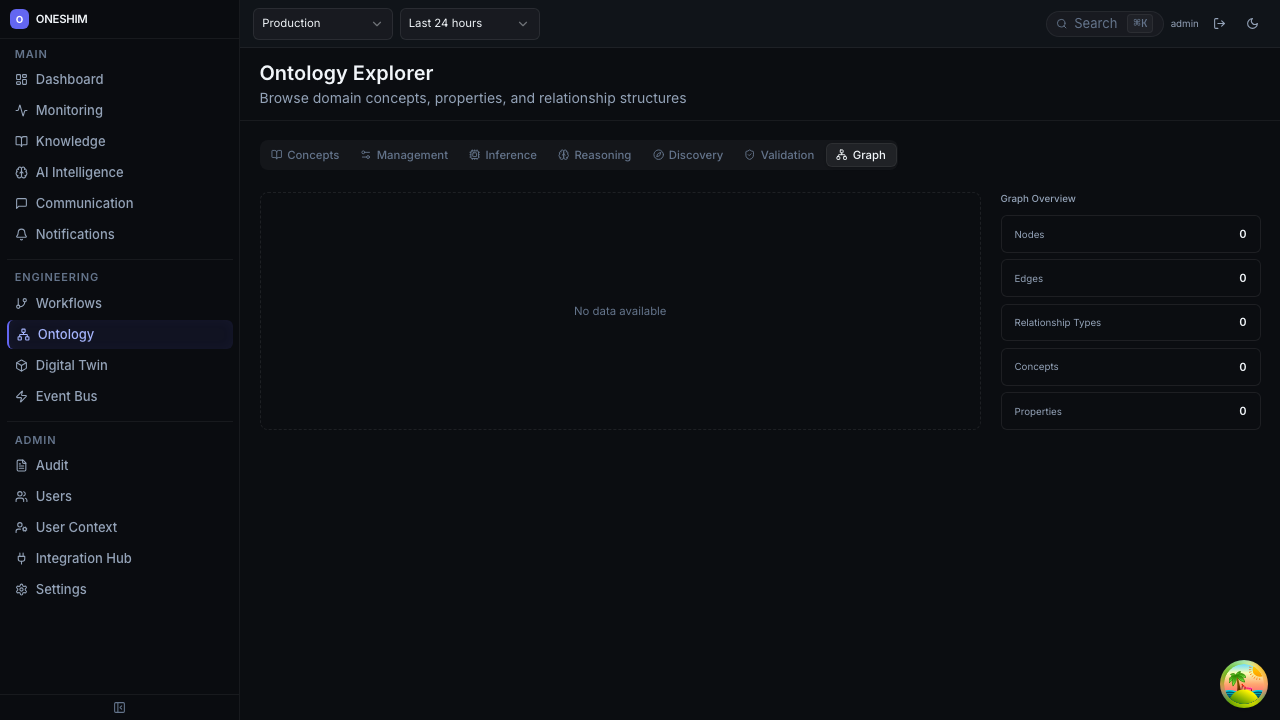
Task: Open AI Intelligence via its sidebar icon
Action: pyautogui.click(x=21, y=172)
